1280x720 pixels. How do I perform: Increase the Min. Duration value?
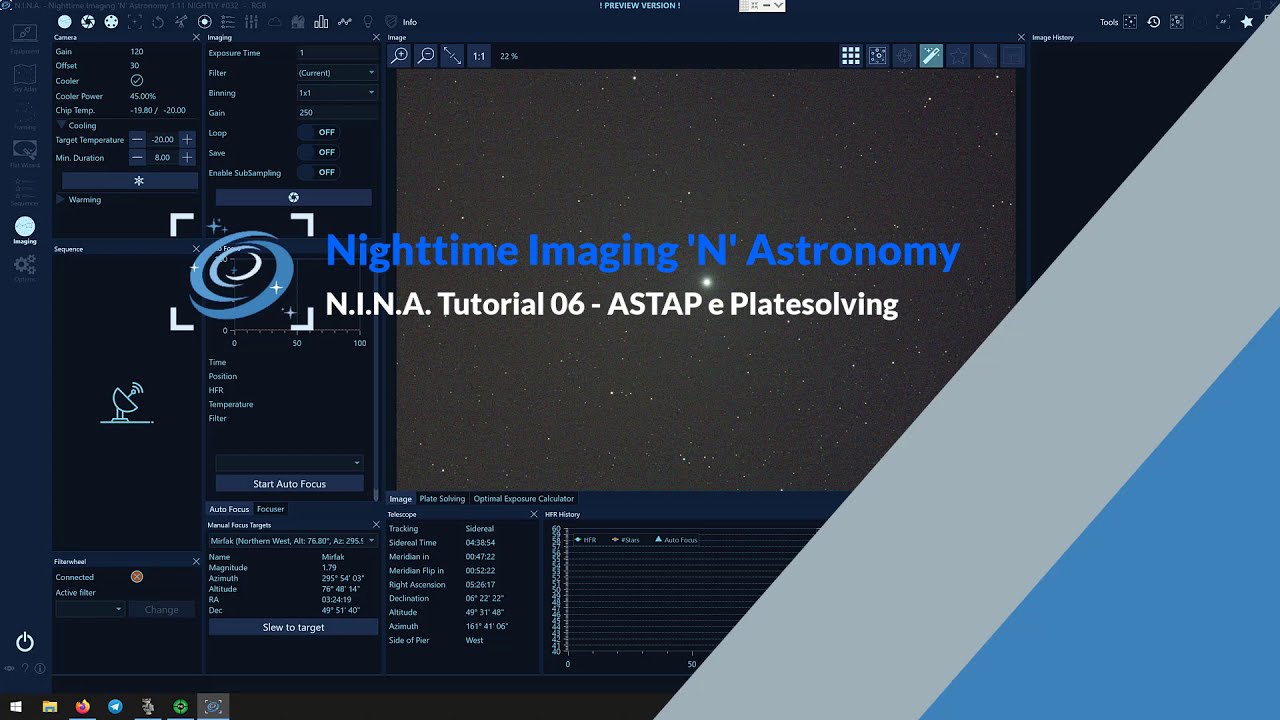click(186, 158)
